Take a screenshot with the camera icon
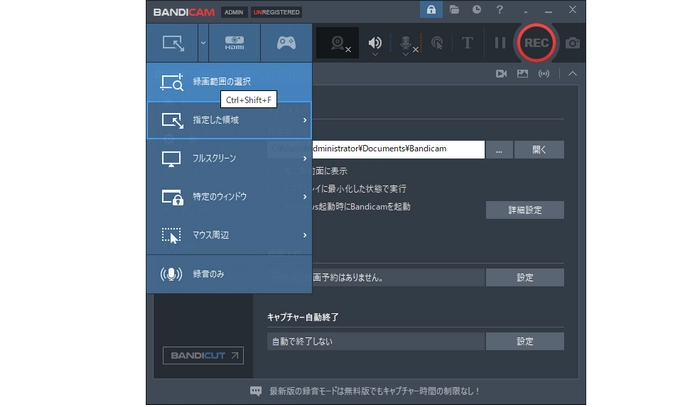This screenshot has width=700, height=407. coord(573,43)
